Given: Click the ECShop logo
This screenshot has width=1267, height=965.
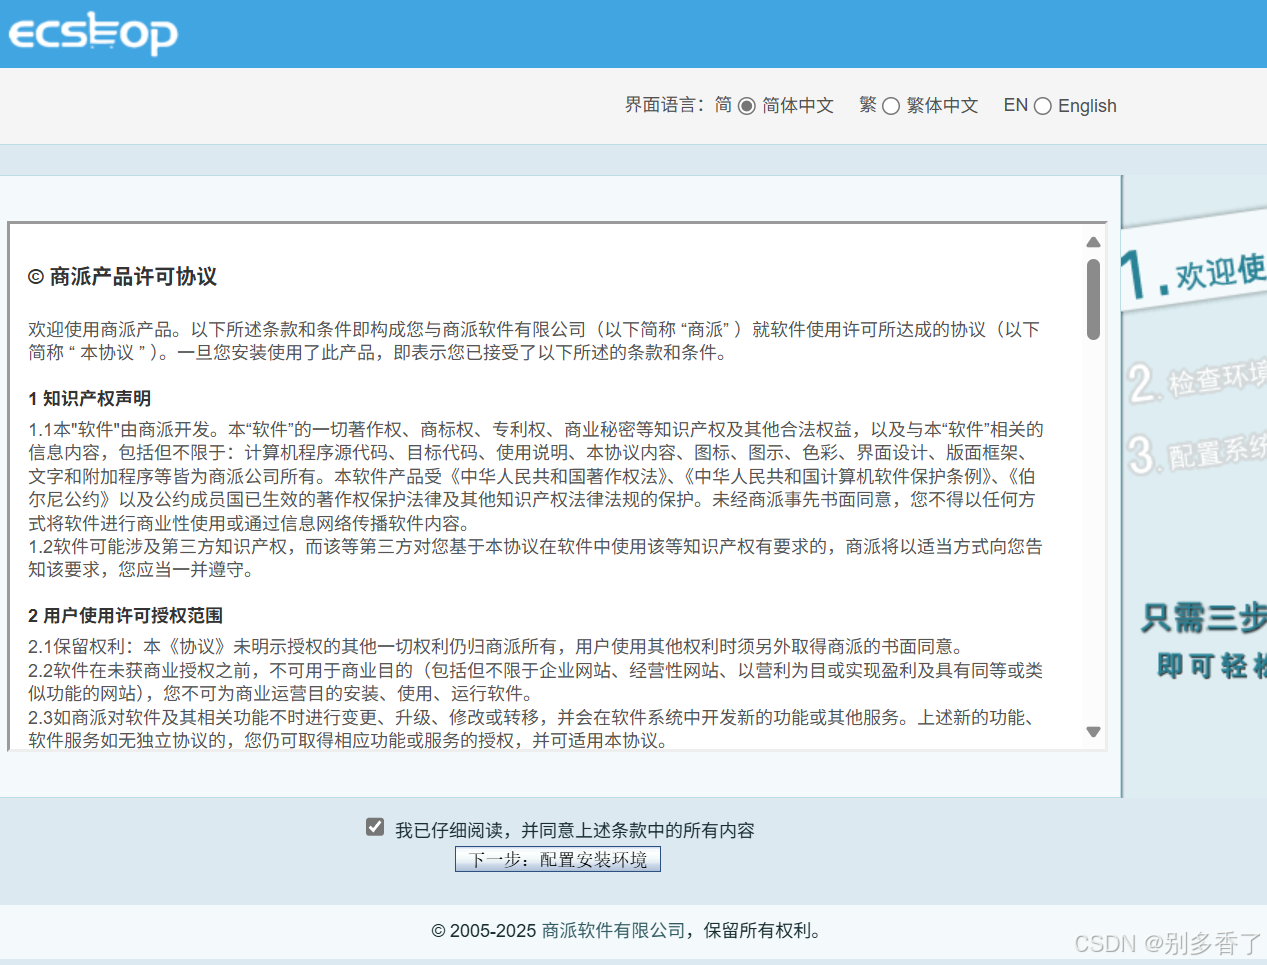Looking at the screenshot, I should pos(93,33).
